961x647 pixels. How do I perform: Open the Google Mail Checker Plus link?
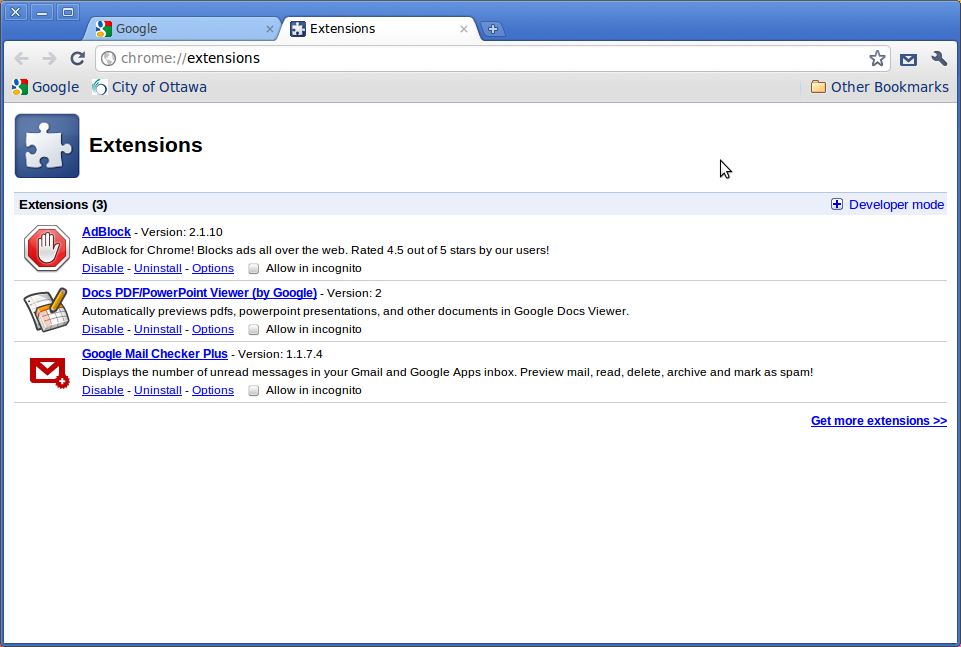(x=154, y=354)
